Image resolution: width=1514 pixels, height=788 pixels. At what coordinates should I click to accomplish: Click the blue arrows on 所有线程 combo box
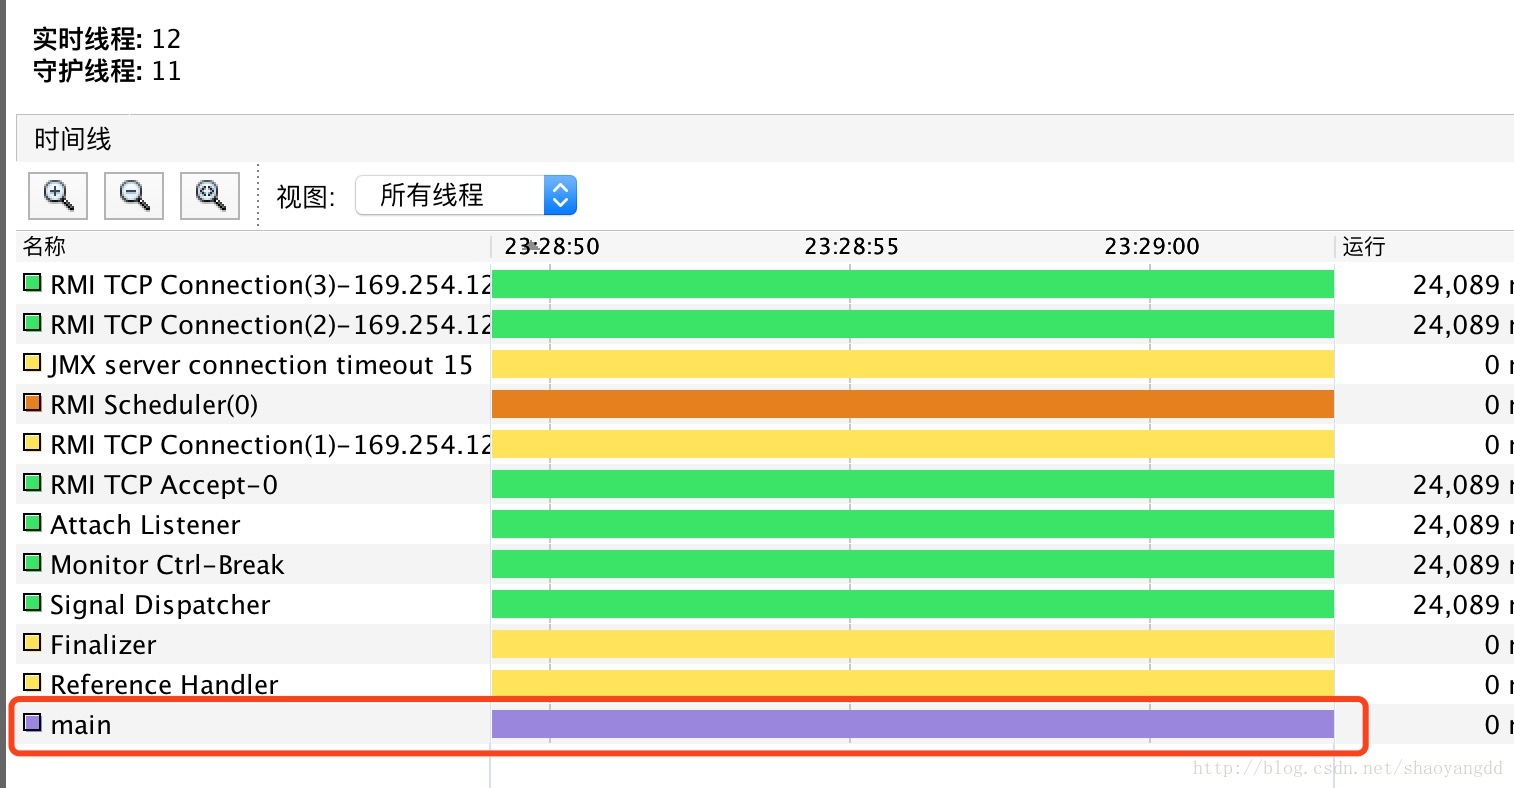(560, 195)
